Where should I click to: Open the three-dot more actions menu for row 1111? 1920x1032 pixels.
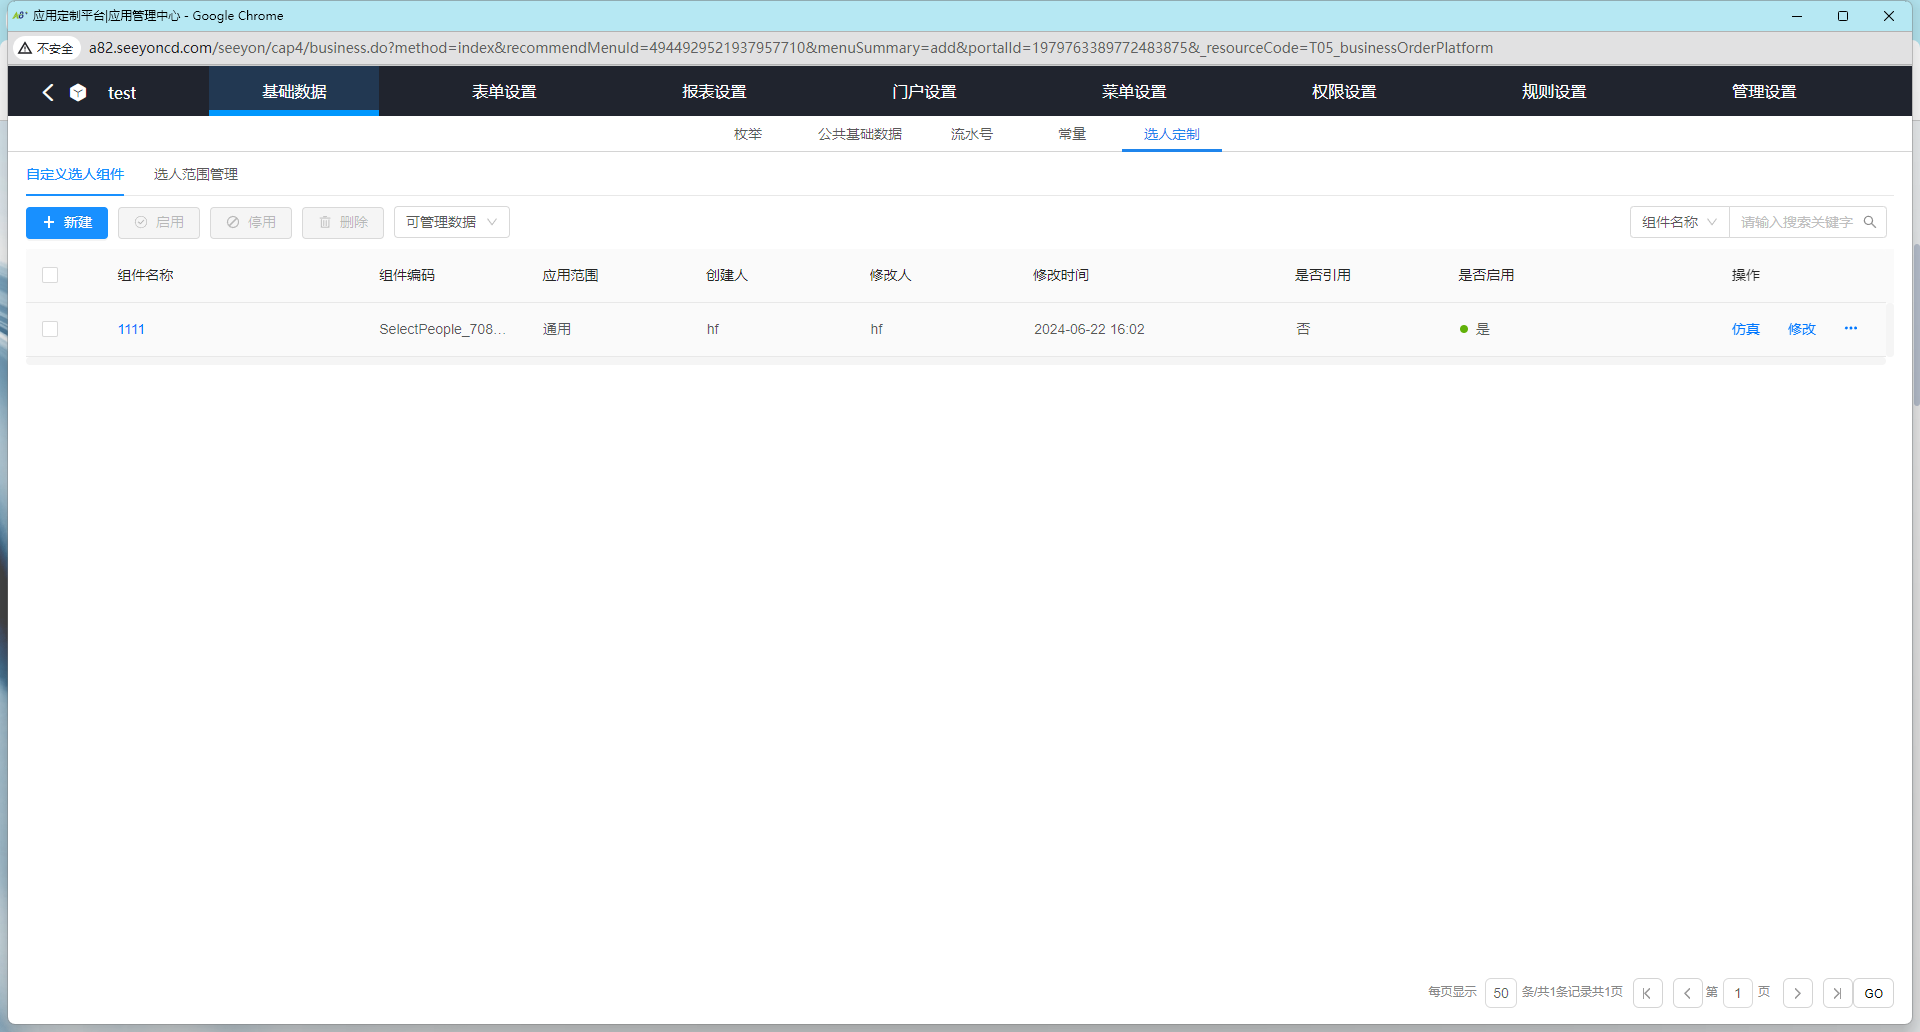point(1850,329)
